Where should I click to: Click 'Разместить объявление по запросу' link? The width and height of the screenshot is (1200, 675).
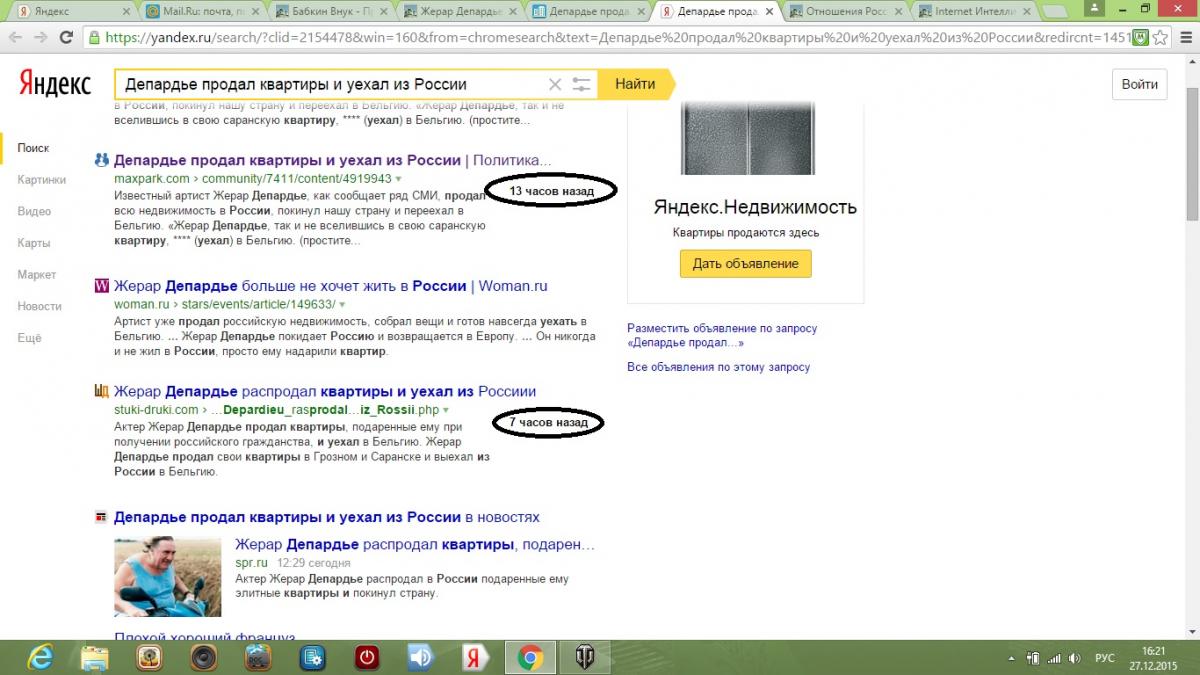pos(722,335)
